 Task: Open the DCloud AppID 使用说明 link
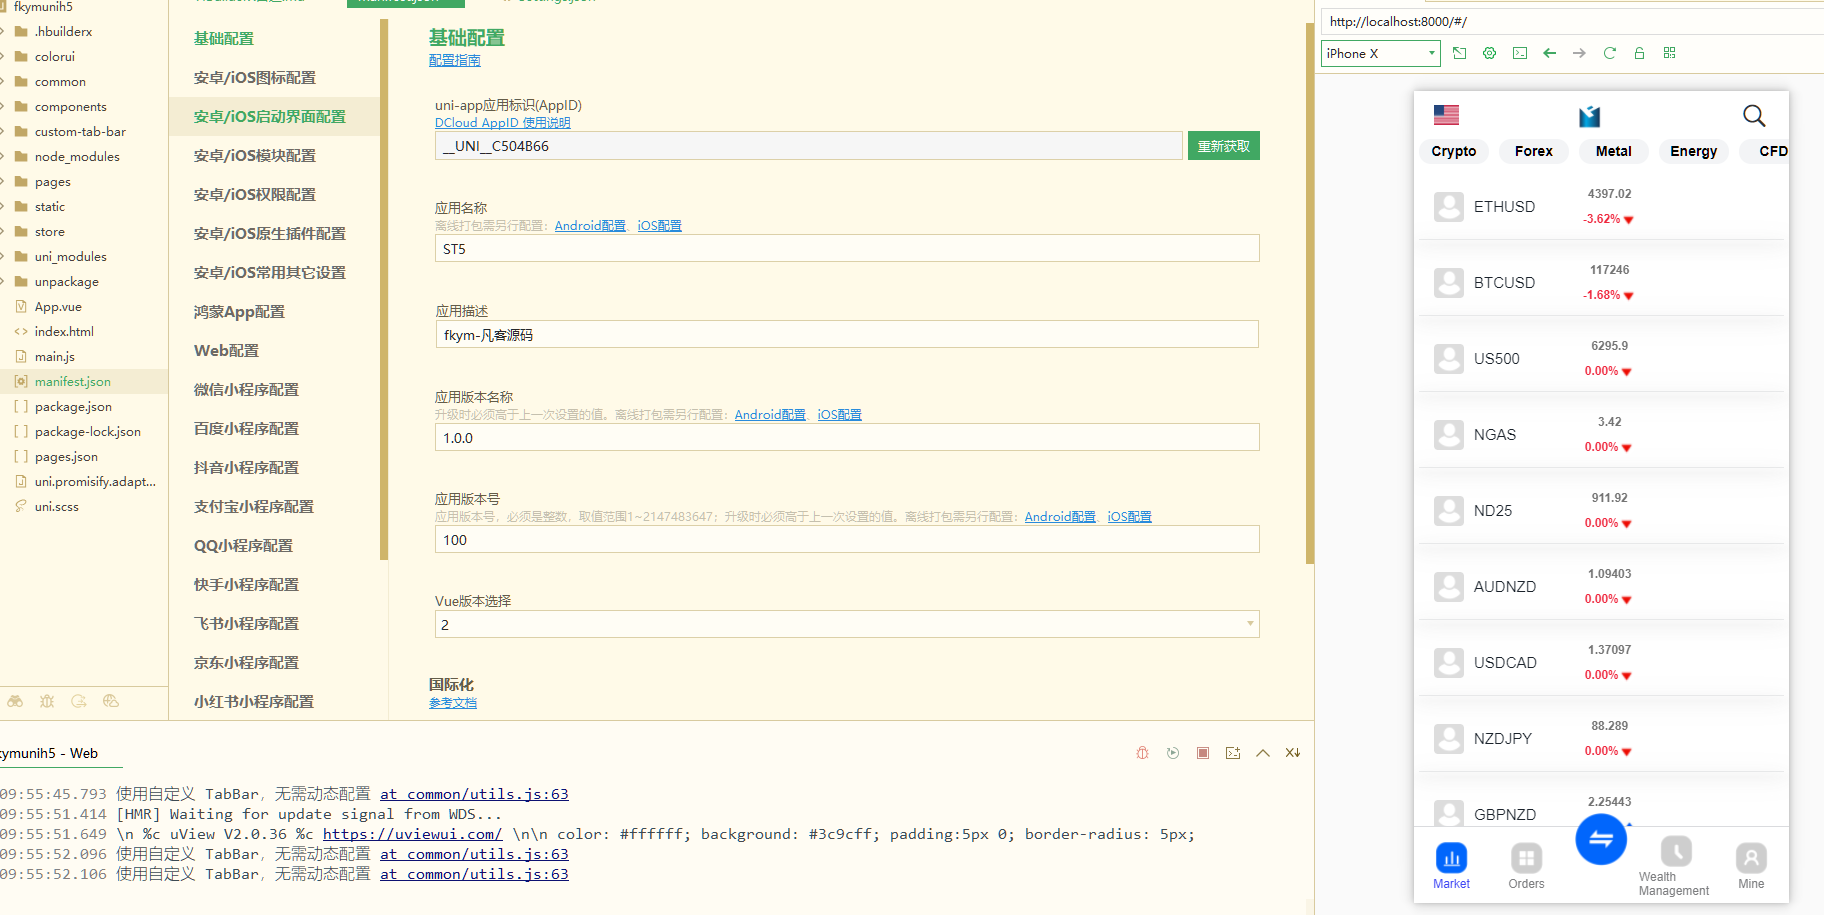[x=502, y=123]
